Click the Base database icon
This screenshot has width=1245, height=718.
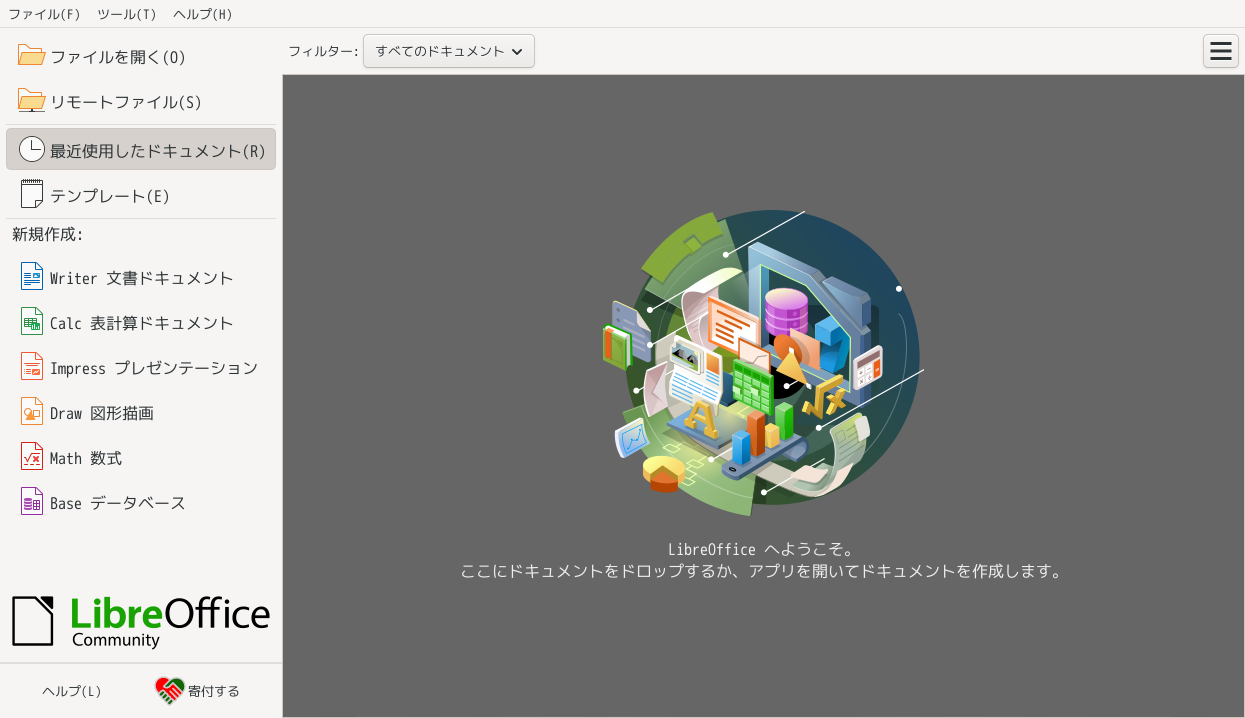[32, 502]
